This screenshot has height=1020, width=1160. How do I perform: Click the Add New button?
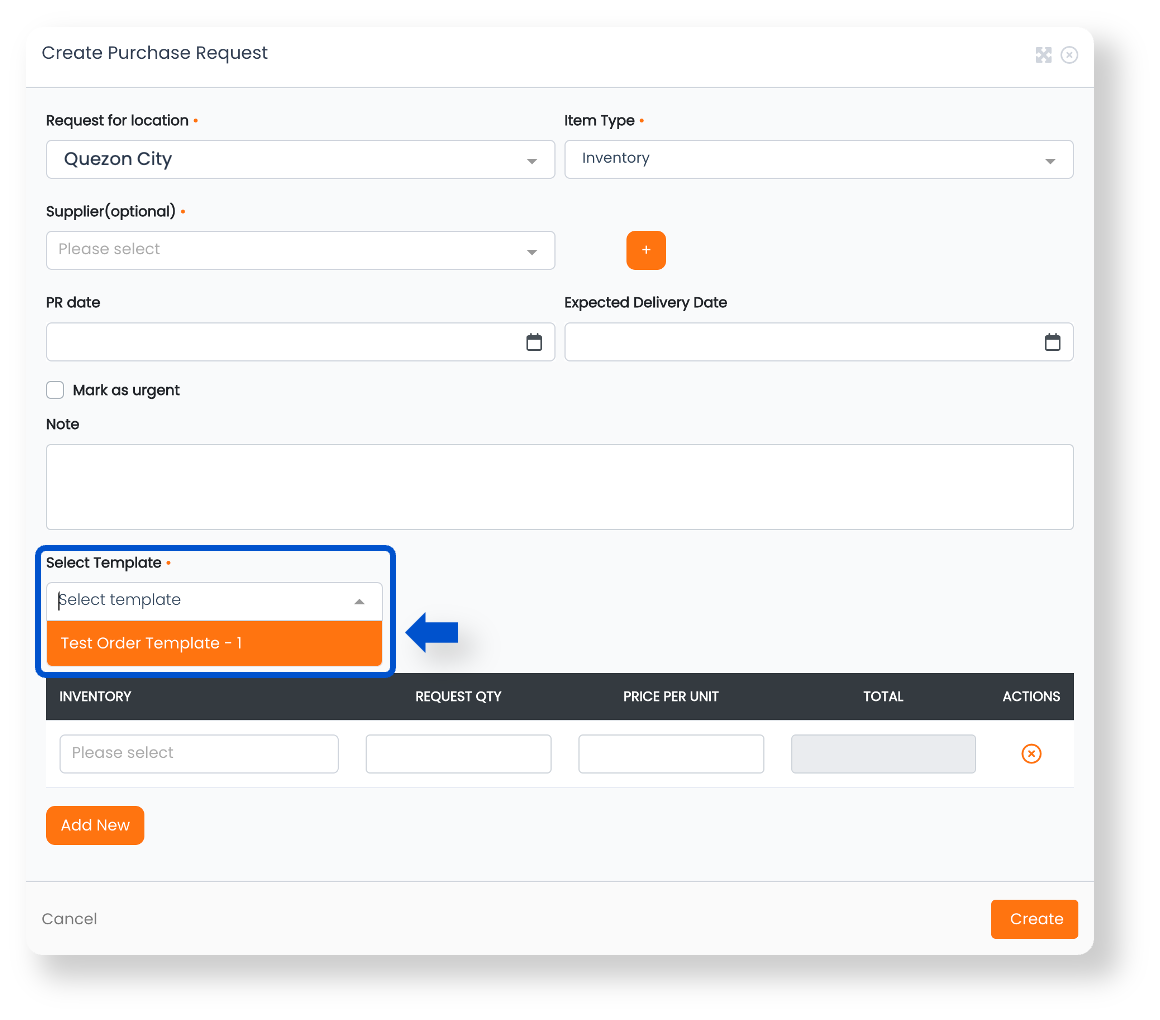(95, 825)
